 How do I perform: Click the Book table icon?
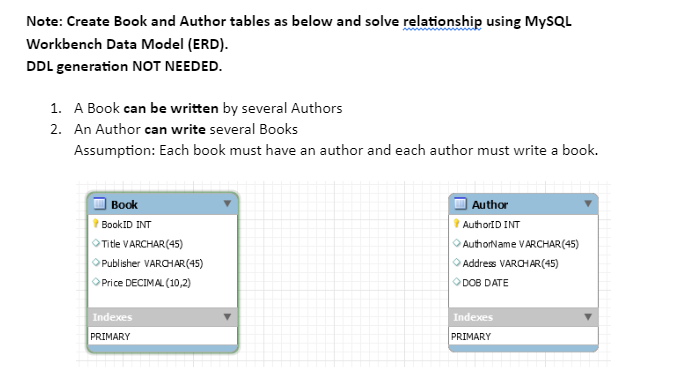click(99, 204)
